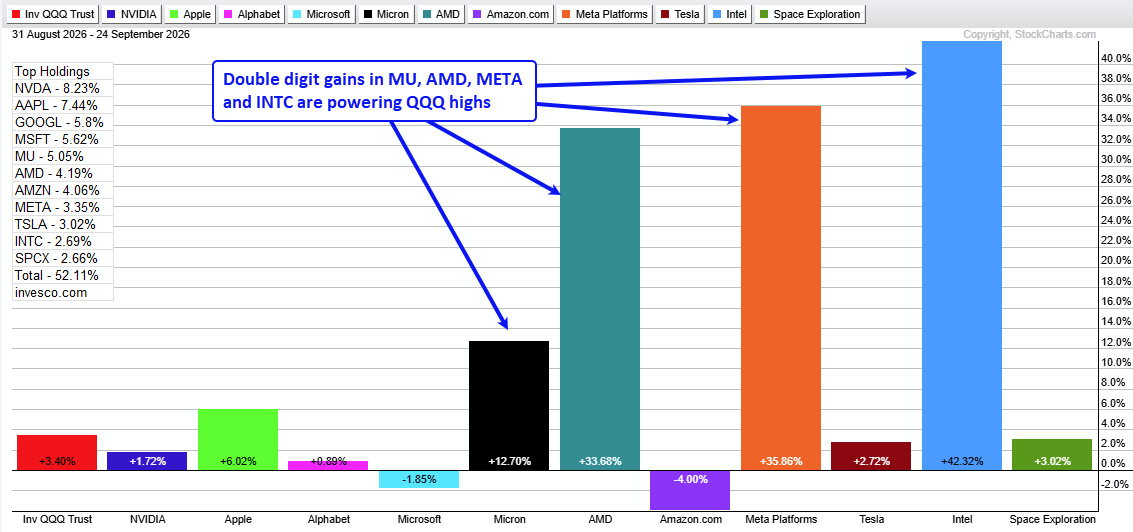Screen dimensions: 1133x532
Task: Click the AMZN - 4.06% holdings row
Action: [63, 190]
